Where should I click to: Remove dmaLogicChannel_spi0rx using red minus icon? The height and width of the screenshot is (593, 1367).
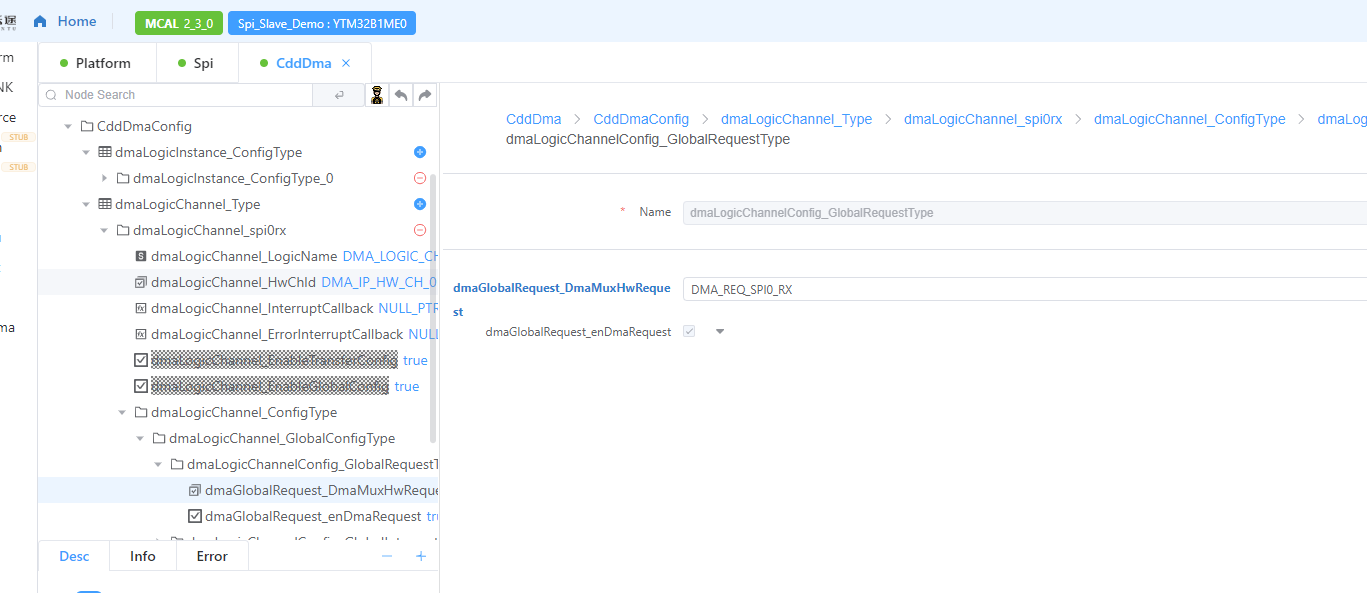[x=420, y=230]
